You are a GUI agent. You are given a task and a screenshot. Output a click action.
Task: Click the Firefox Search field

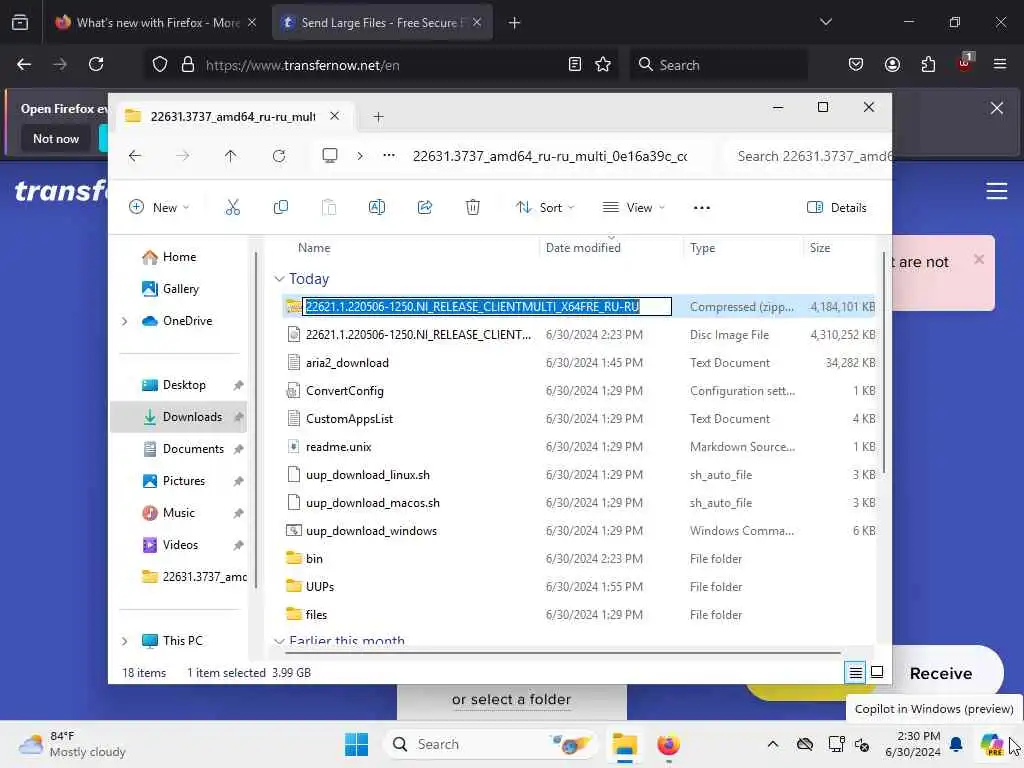point(718,65)
